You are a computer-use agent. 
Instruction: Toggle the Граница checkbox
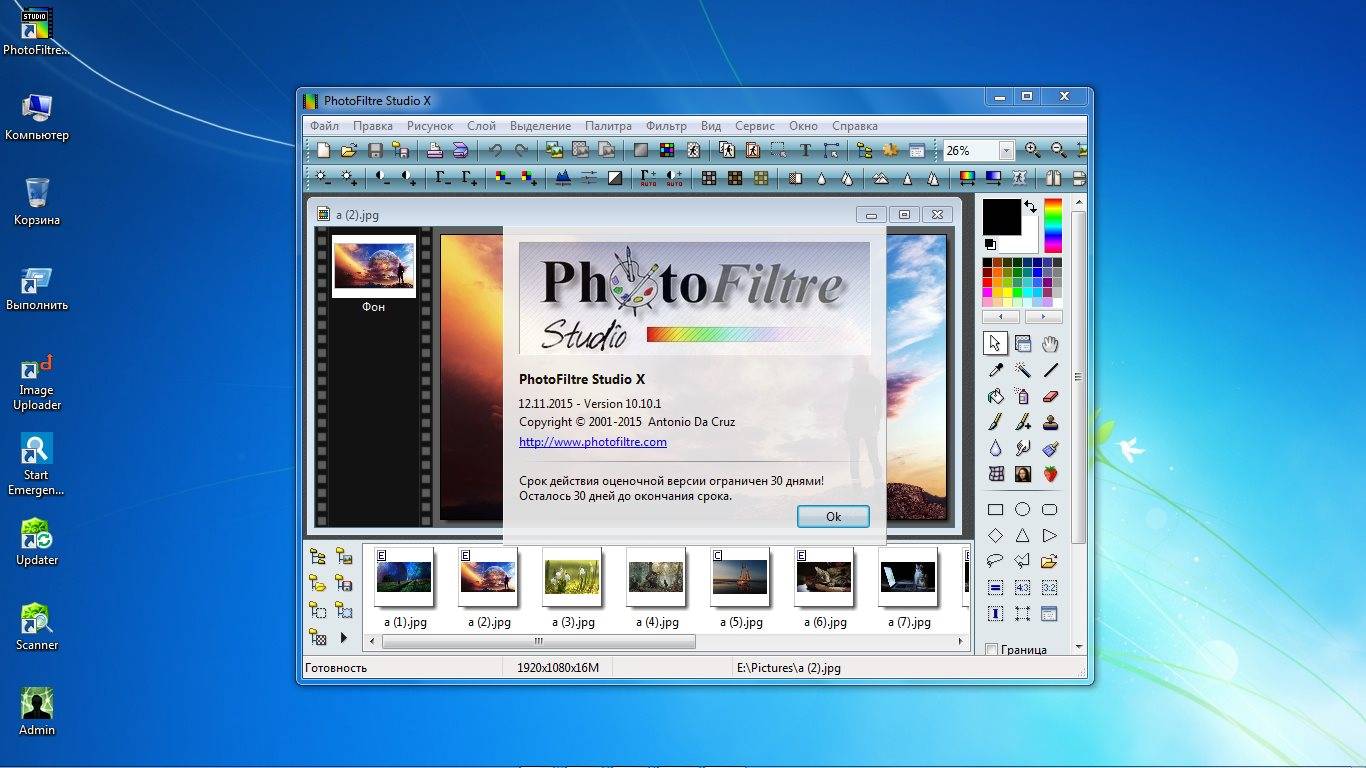pyautogui.click(x=991, y=650)
